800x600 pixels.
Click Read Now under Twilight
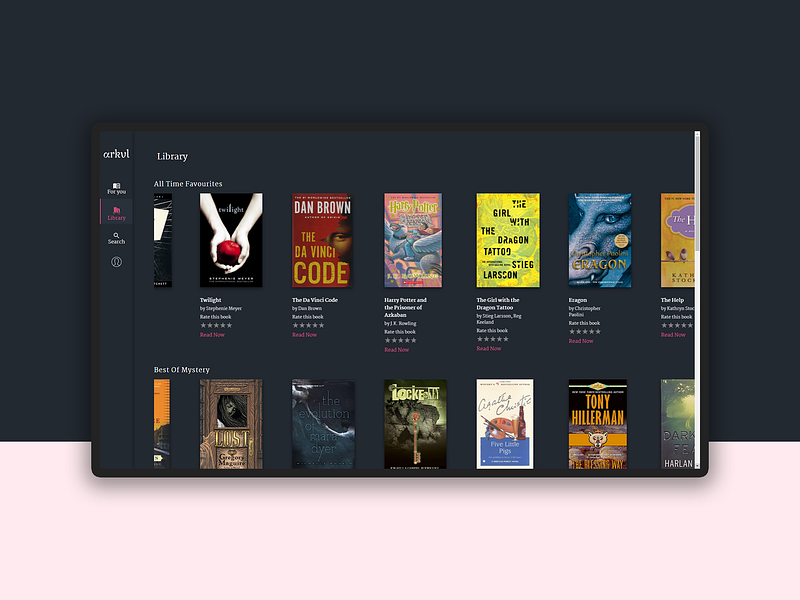tap(212, 335)
